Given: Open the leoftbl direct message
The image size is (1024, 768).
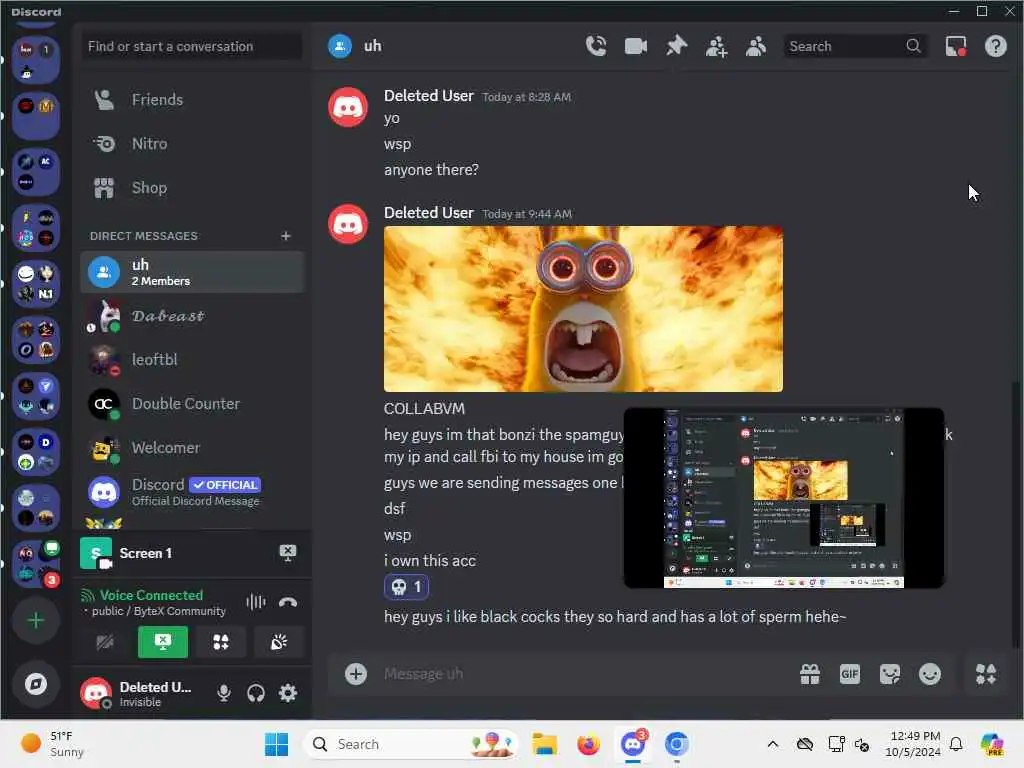Looking at the screenshot, I should [x=192, y=360].
